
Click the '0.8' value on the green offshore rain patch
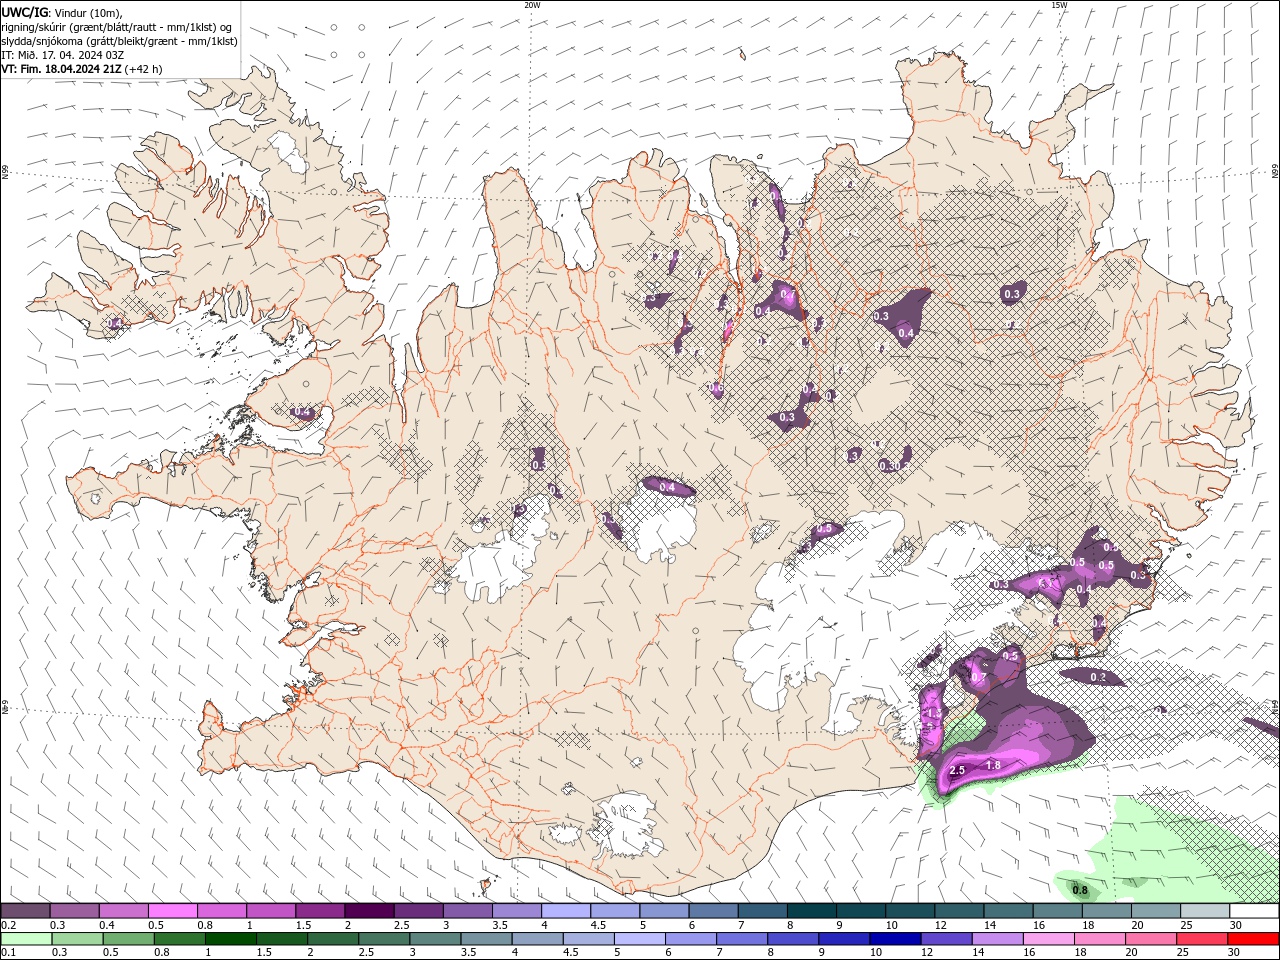(1080, 890)
